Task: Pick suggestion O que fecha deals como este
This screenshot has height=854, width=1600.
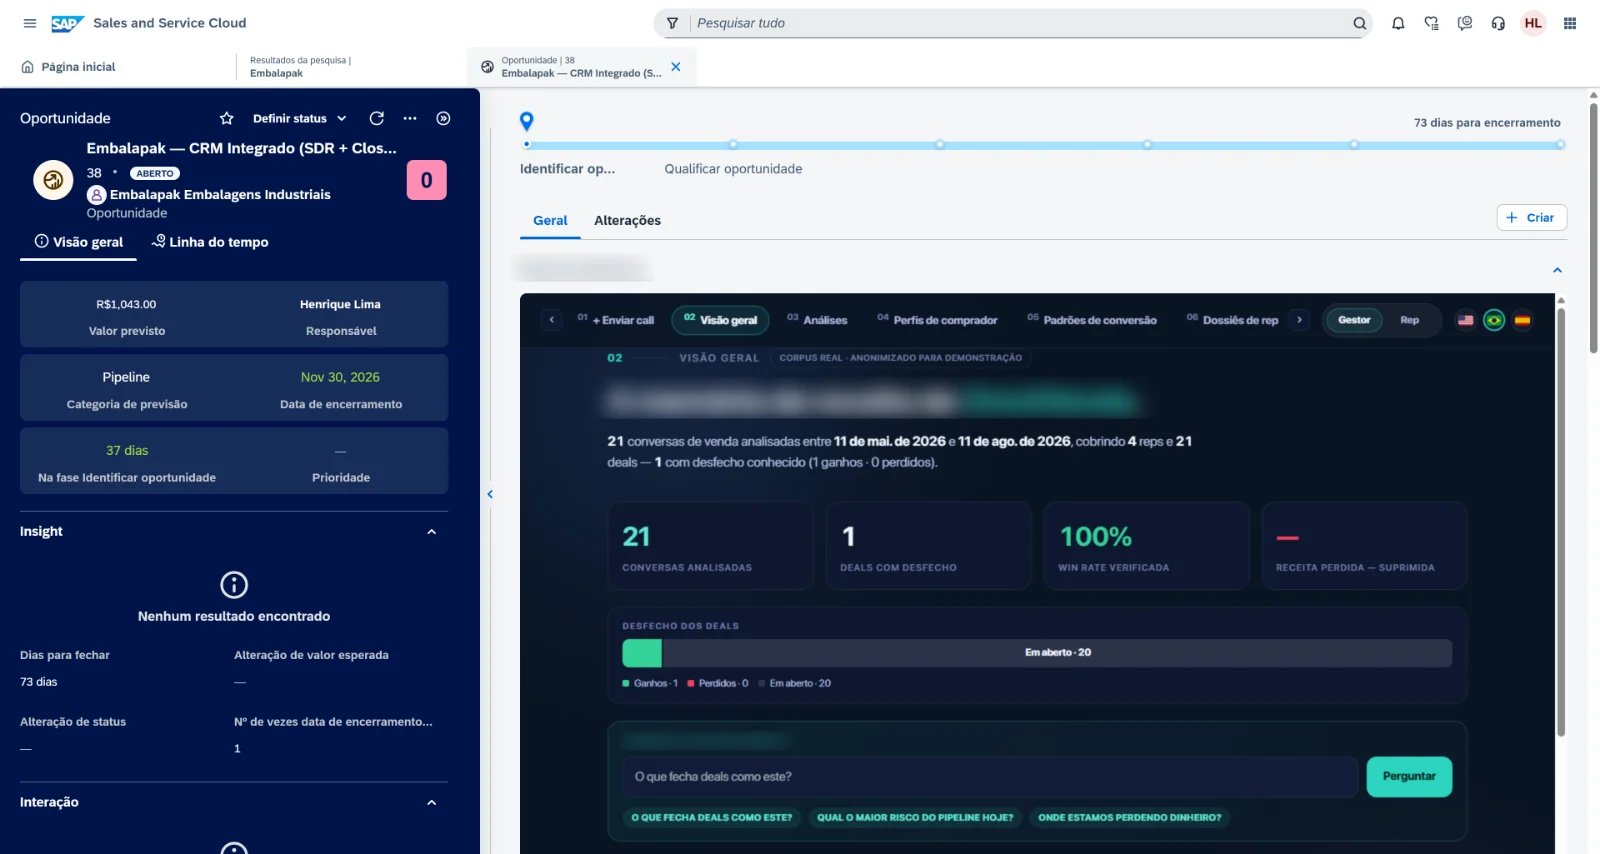Action: pos(712,818)
